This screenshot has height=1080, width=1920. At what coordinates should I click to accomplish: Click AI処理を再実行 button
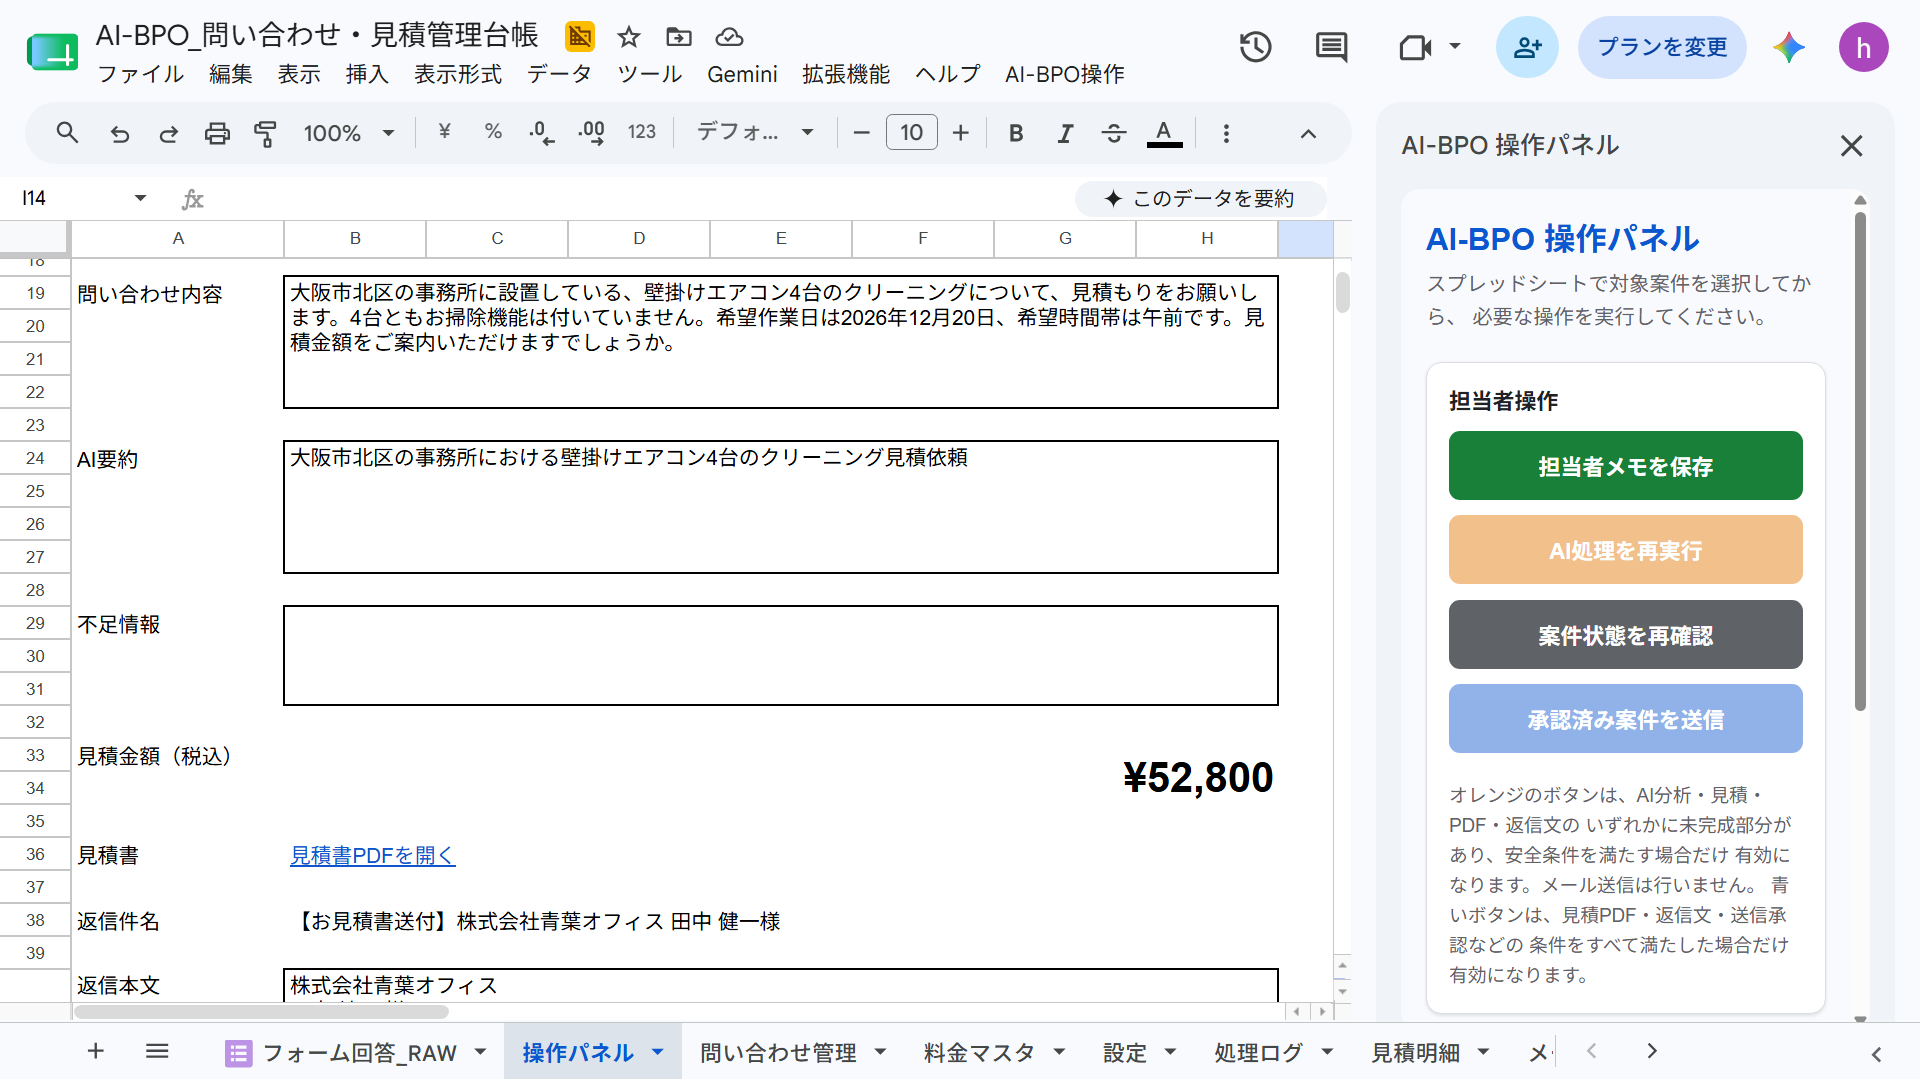coord(1625,550)
